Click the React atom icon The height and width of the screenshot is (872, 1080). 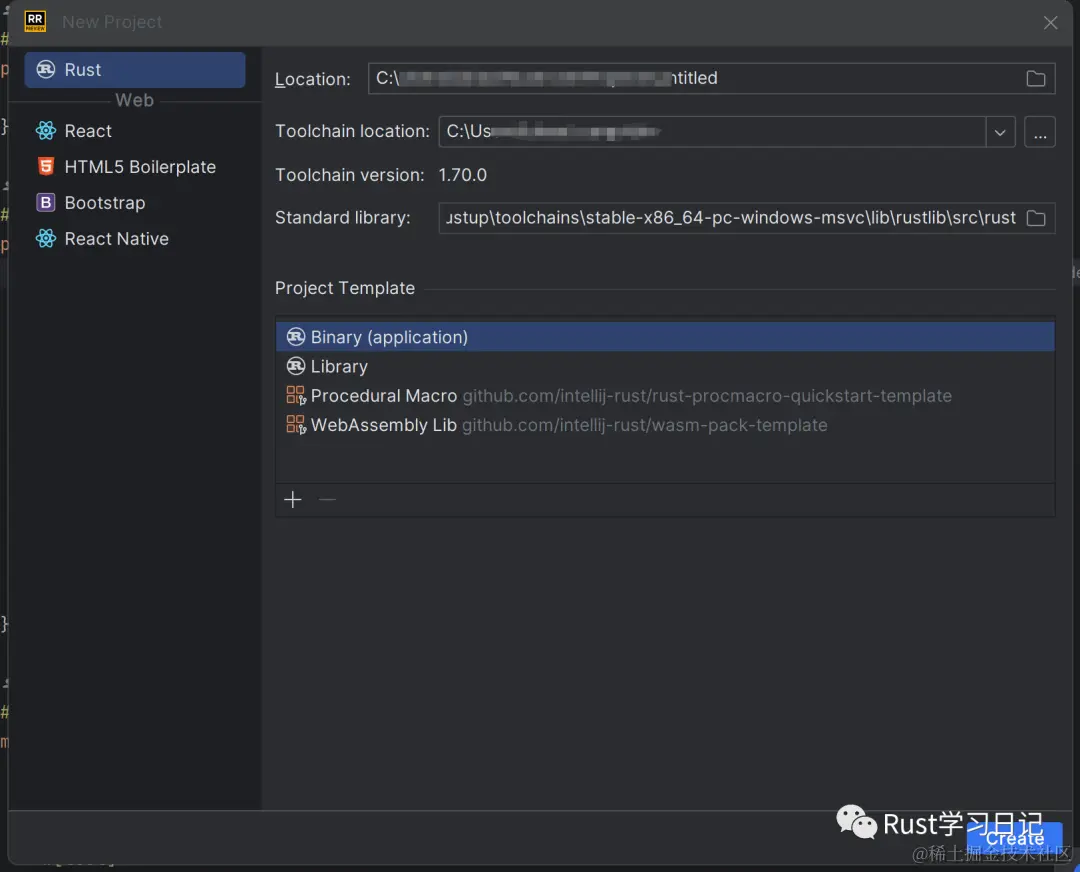(x=45, y=131)
